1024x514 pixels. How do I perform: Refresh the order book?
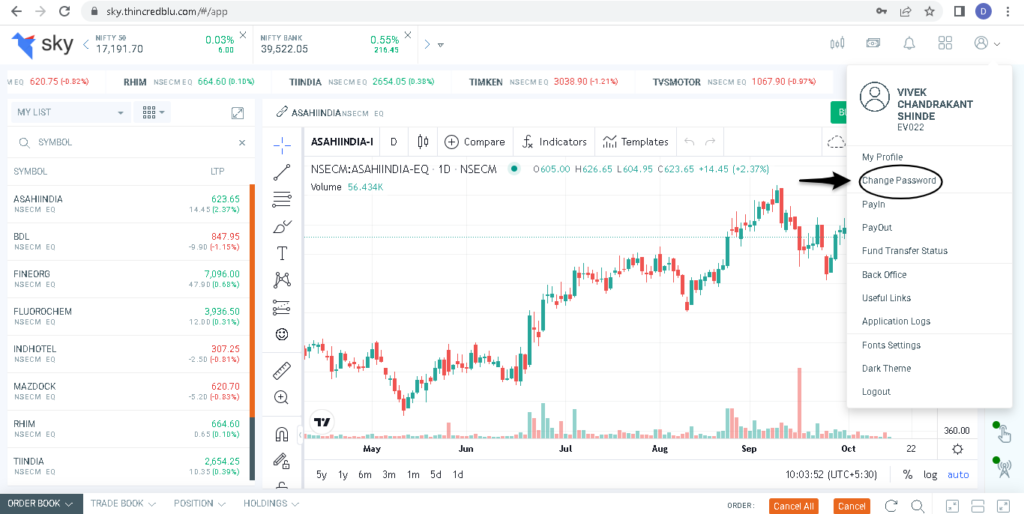click(891, 506)
